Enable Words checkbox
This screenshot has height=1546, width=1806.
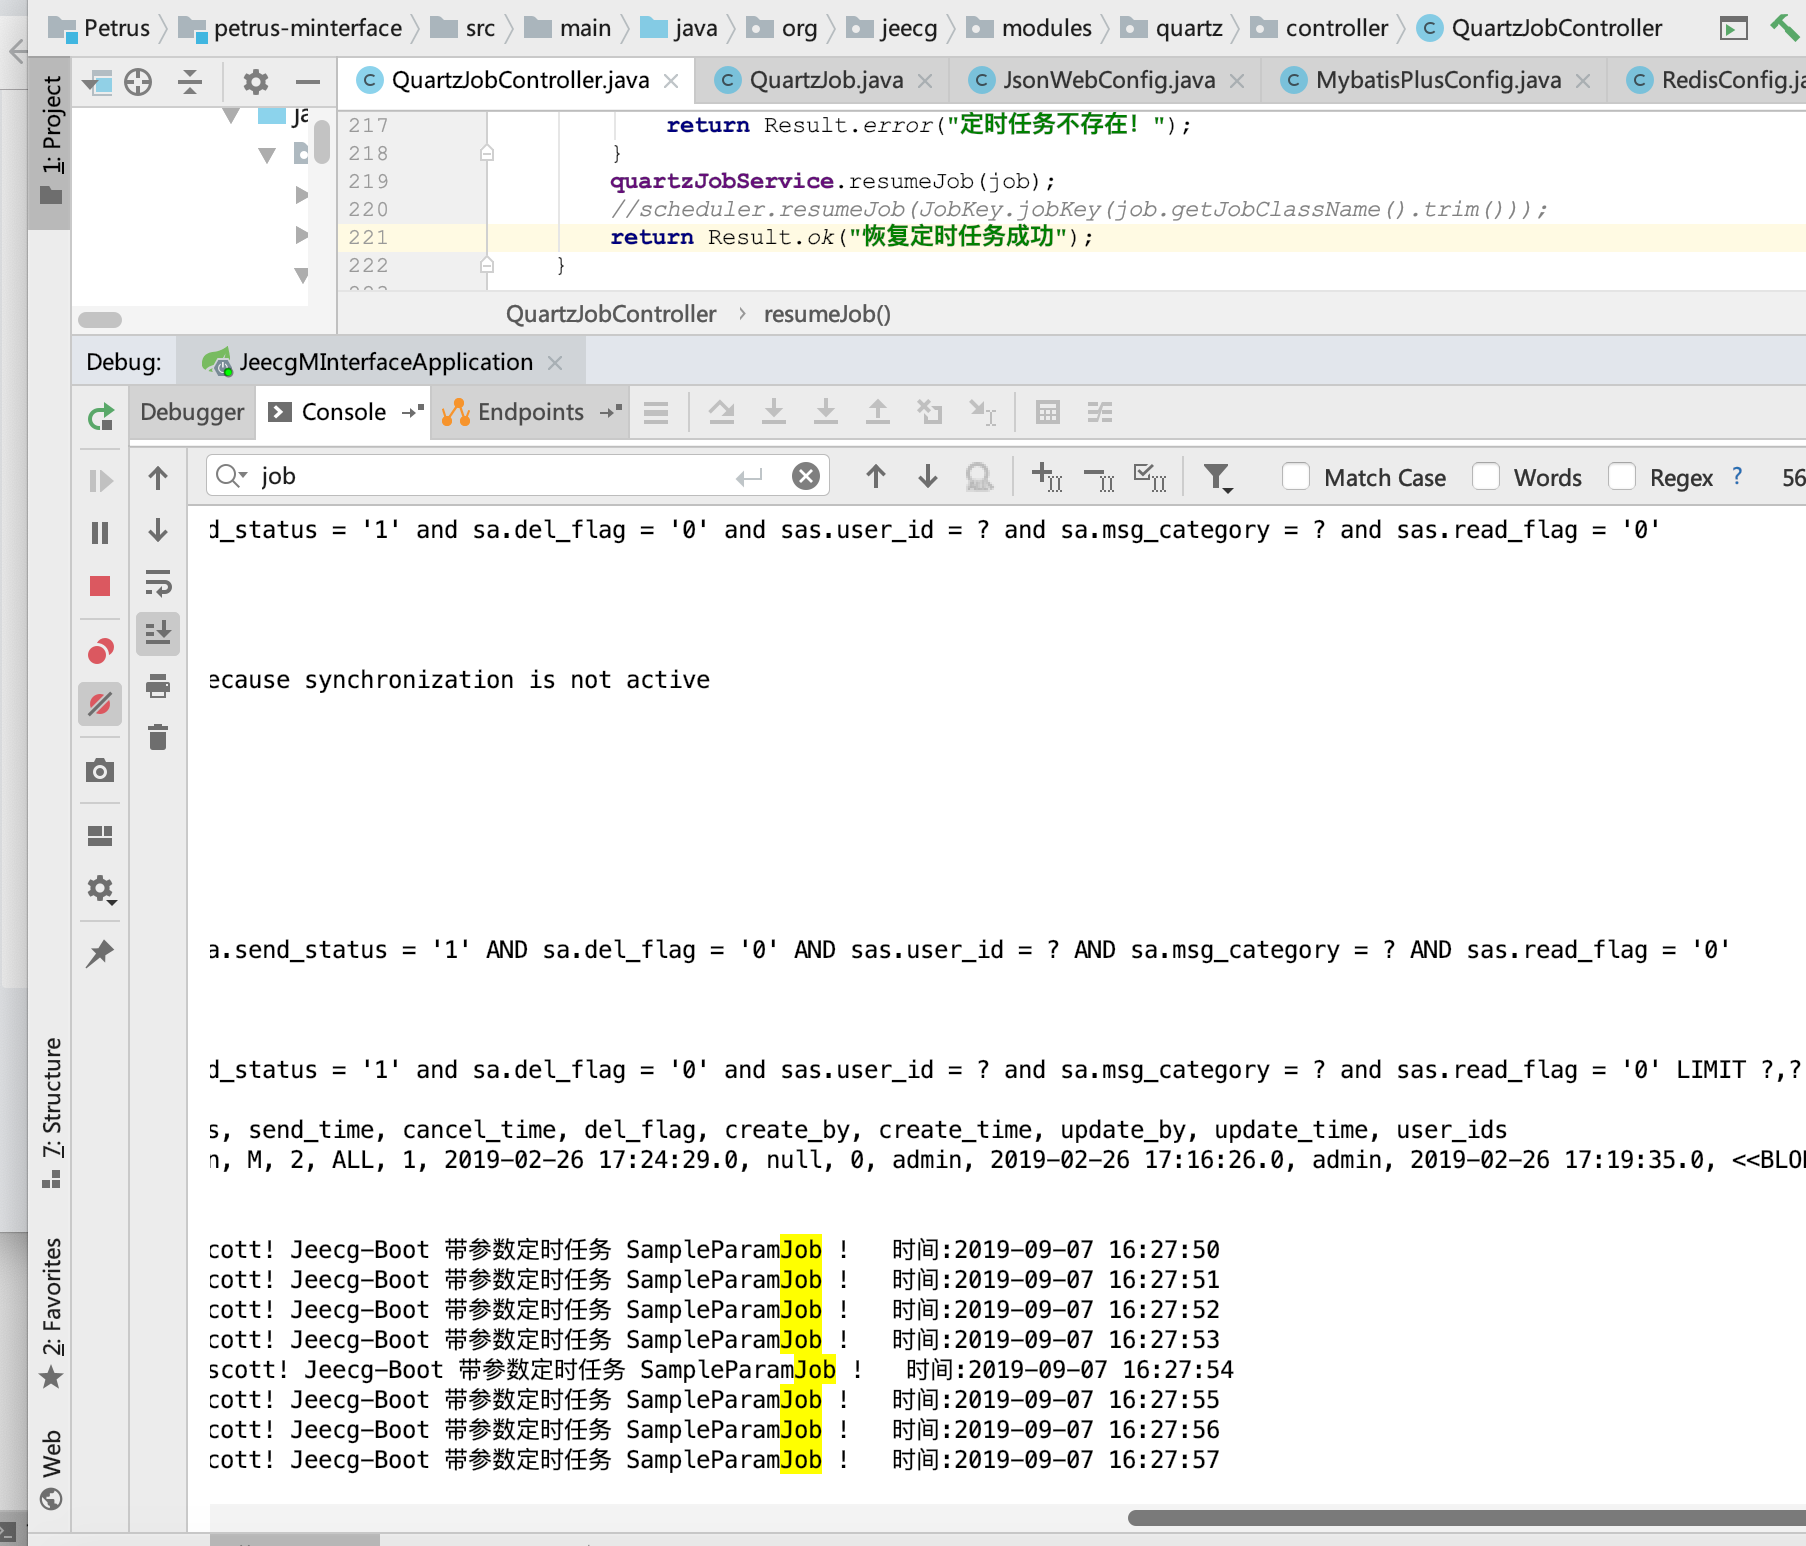pyautogui.click(x=1486, y=477)
